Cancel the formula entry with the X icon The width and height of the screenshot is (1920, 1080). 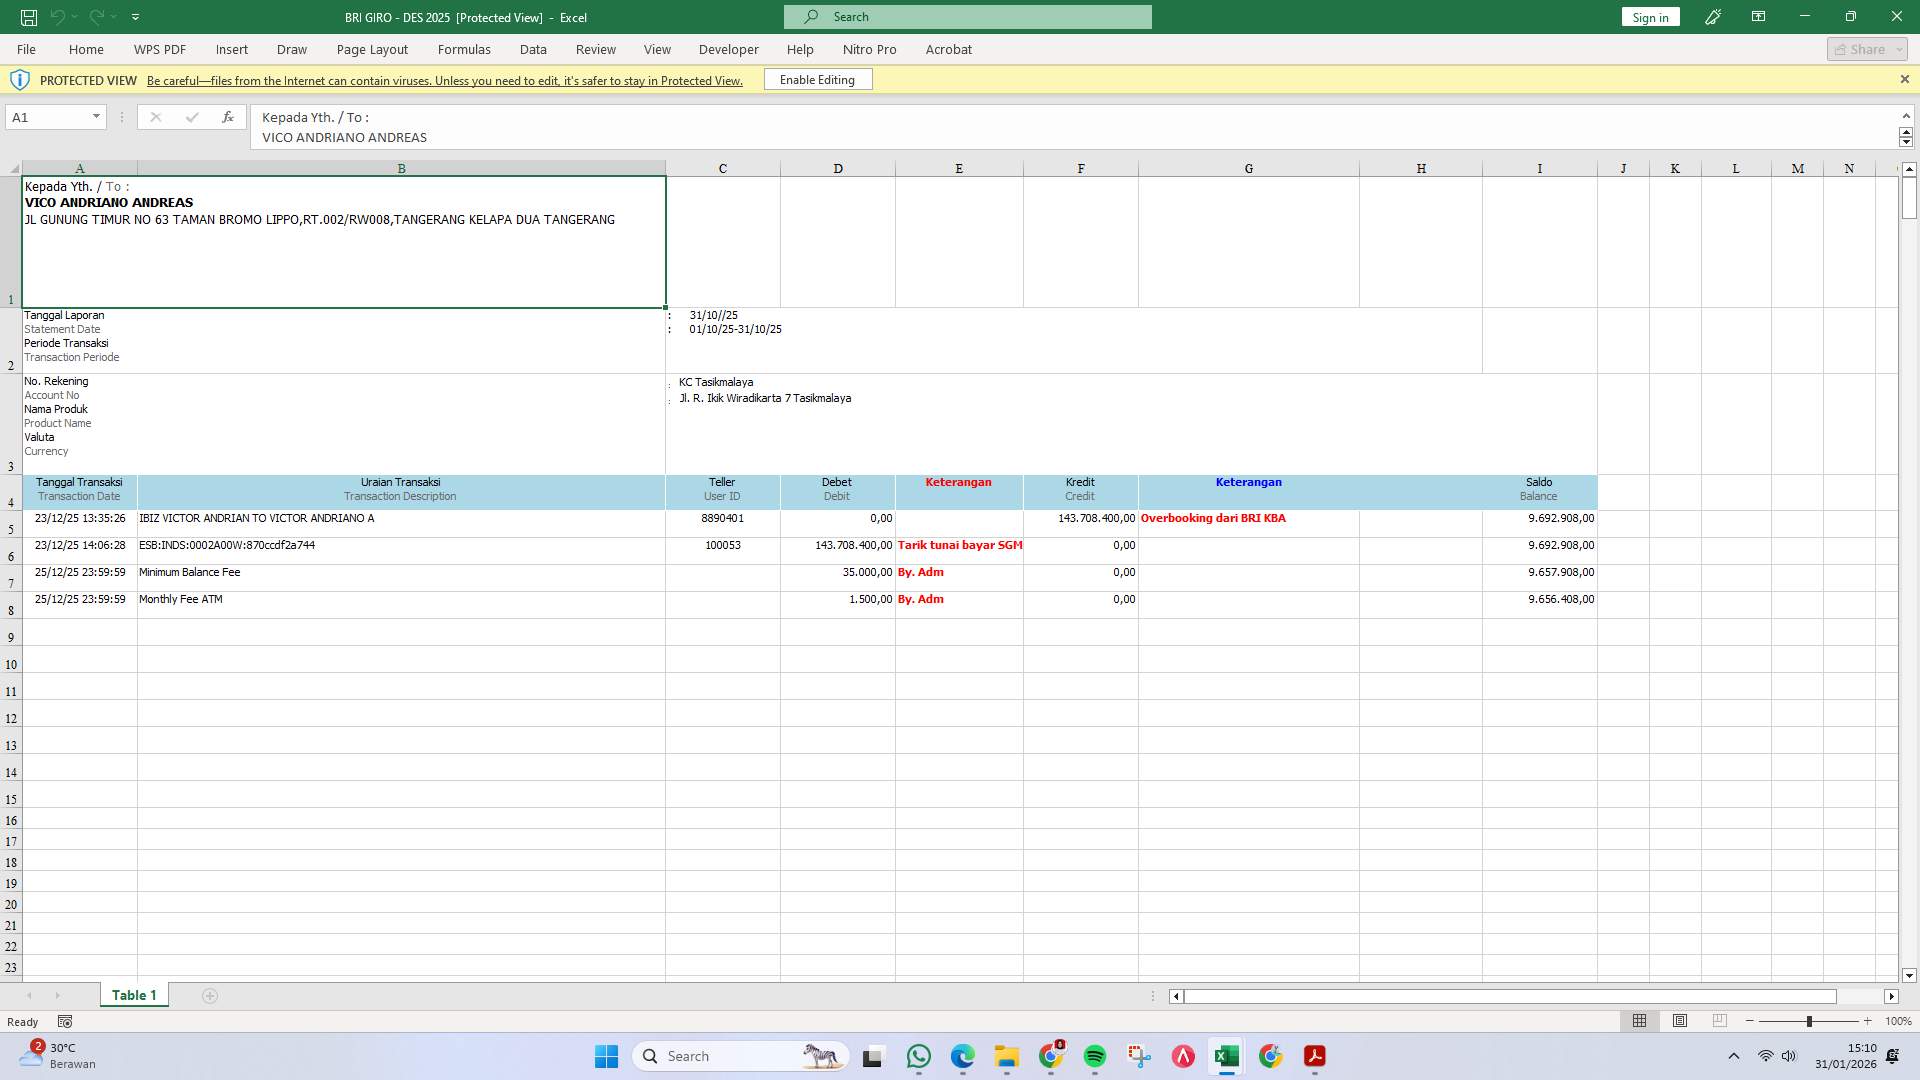point(155,117)
